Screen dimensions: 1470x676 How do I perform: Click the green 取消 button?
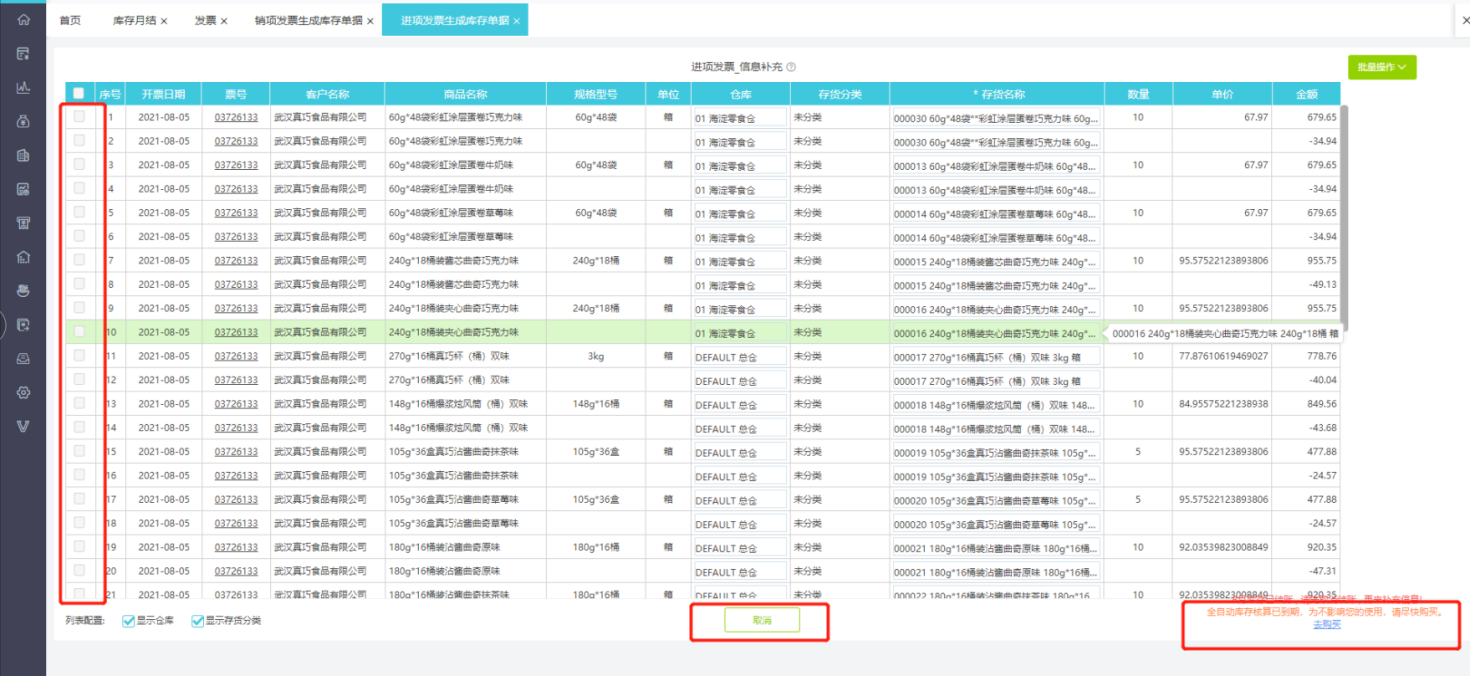(x=762, y=620)
